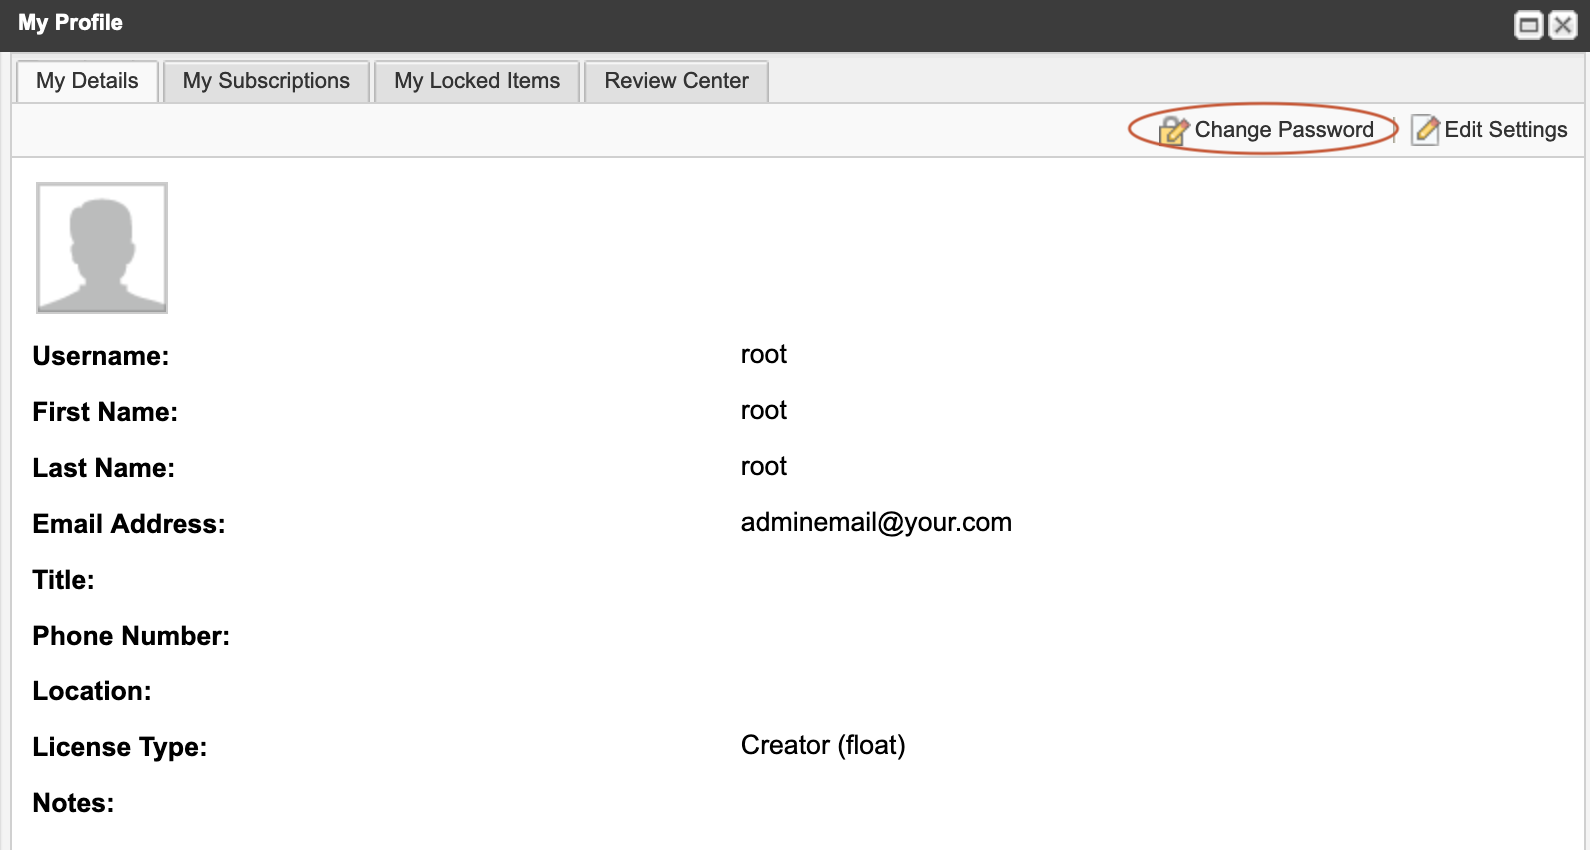The width and height of the screenshot is (1590, 850).
Task: Click the Location: label
Action: (92, 691)
